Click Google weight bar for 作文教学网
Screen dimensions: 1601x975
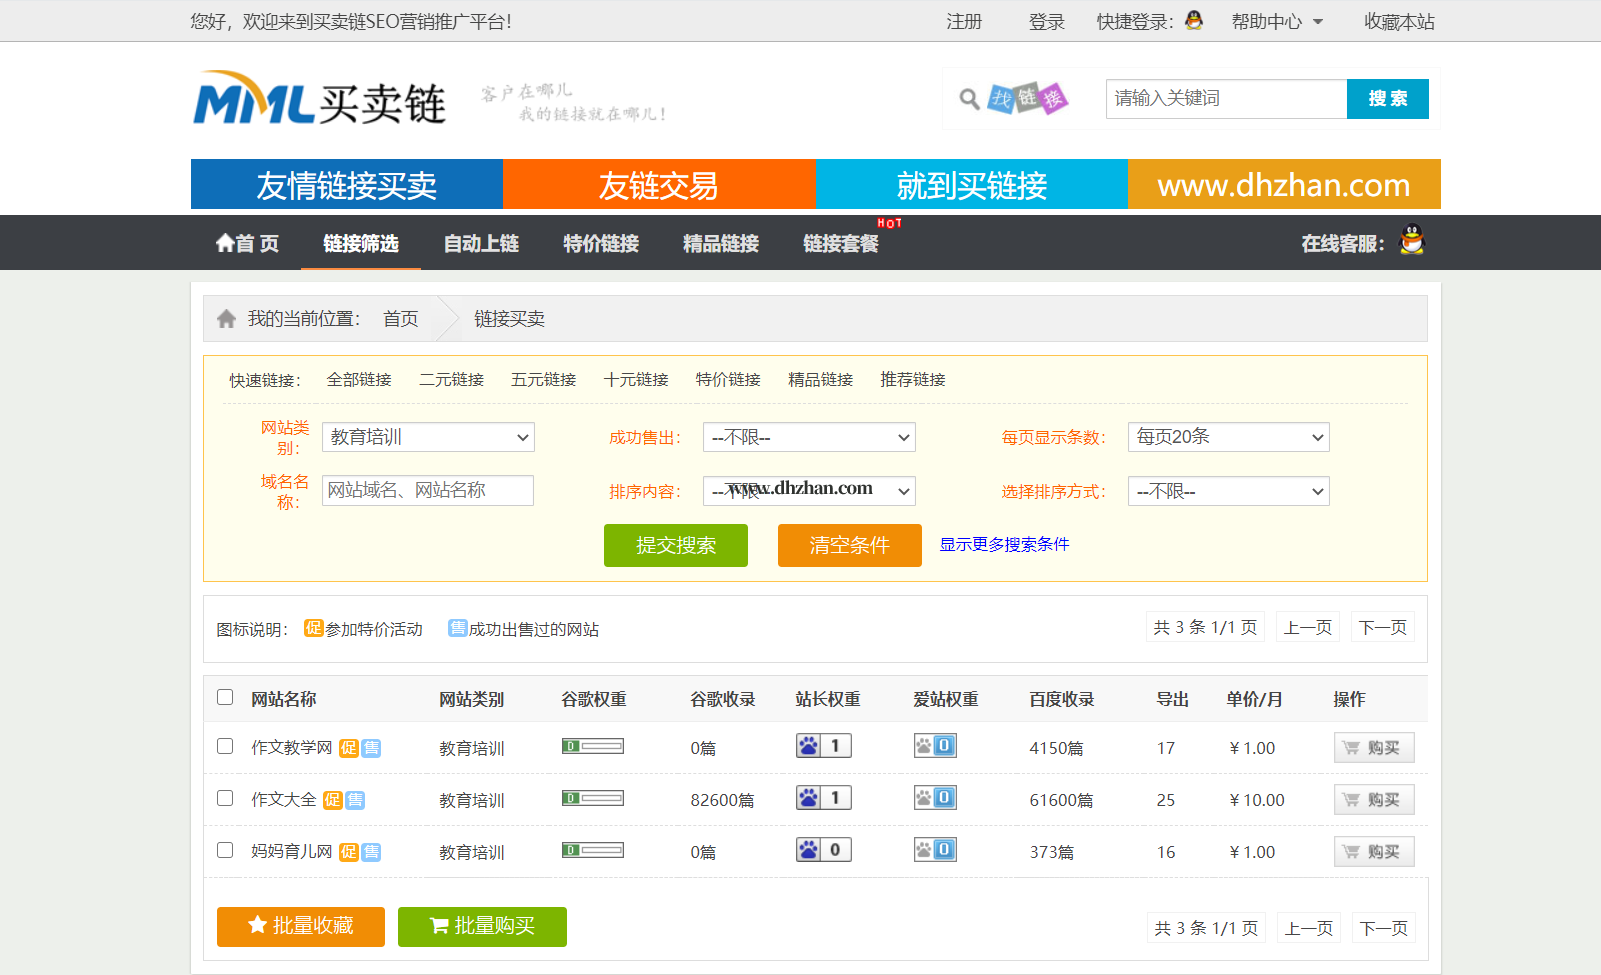click(x=593, y=746)
